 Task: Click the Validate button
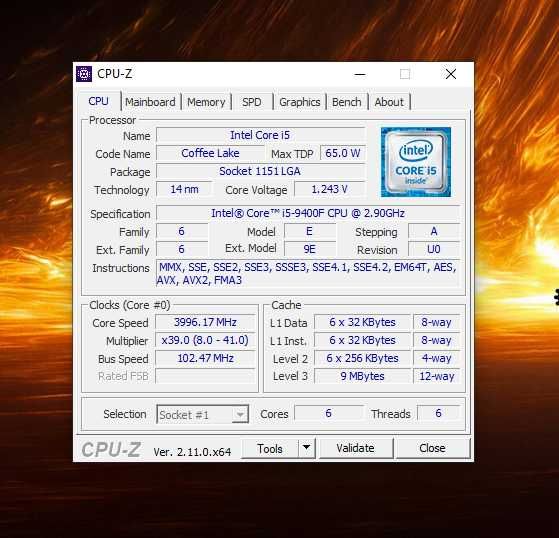tap(356, 449)
